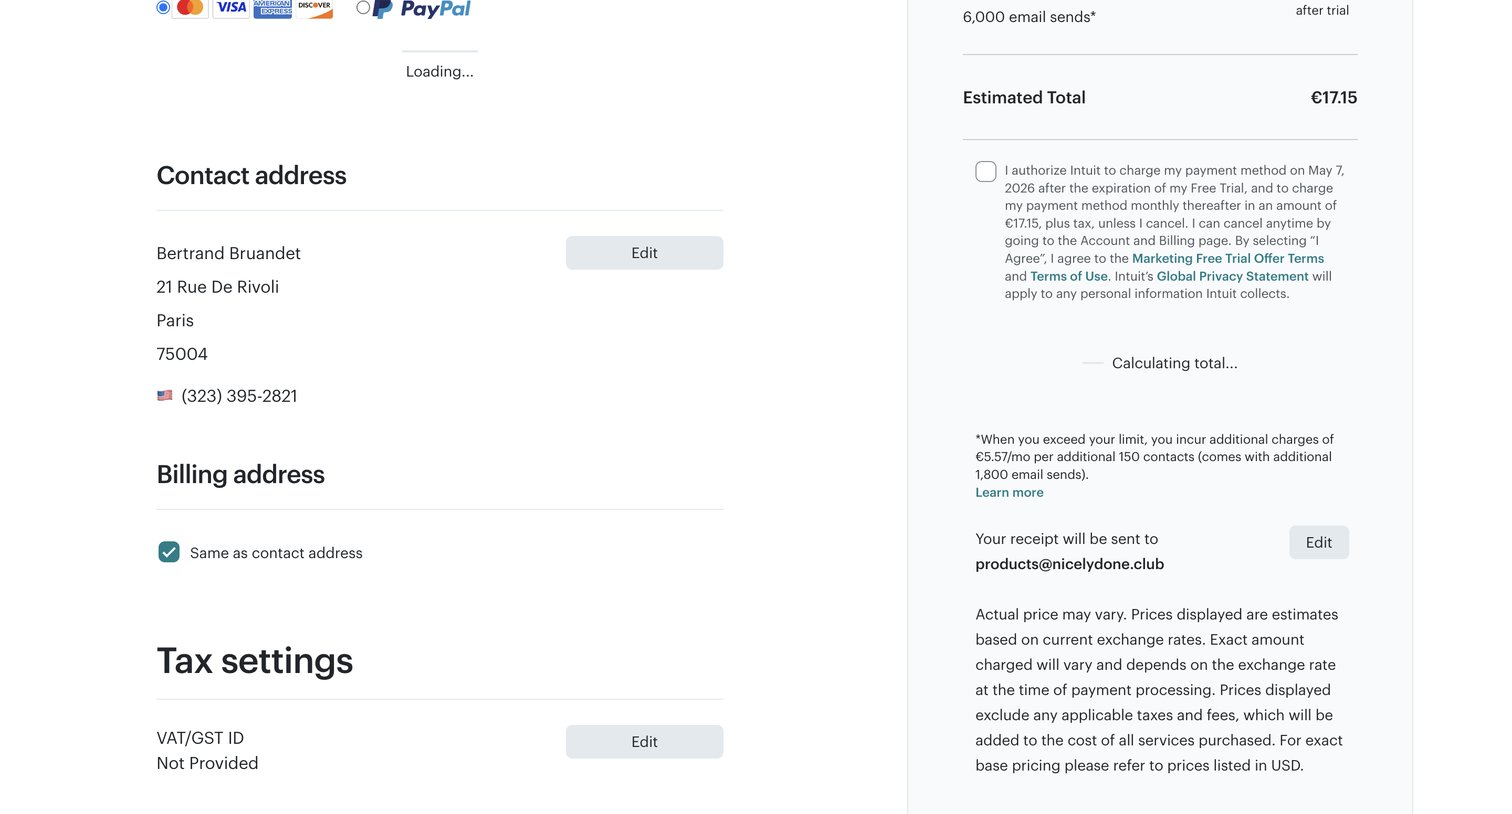
Task: Uncheck Same as contact address
Action: tap(169, 552)
